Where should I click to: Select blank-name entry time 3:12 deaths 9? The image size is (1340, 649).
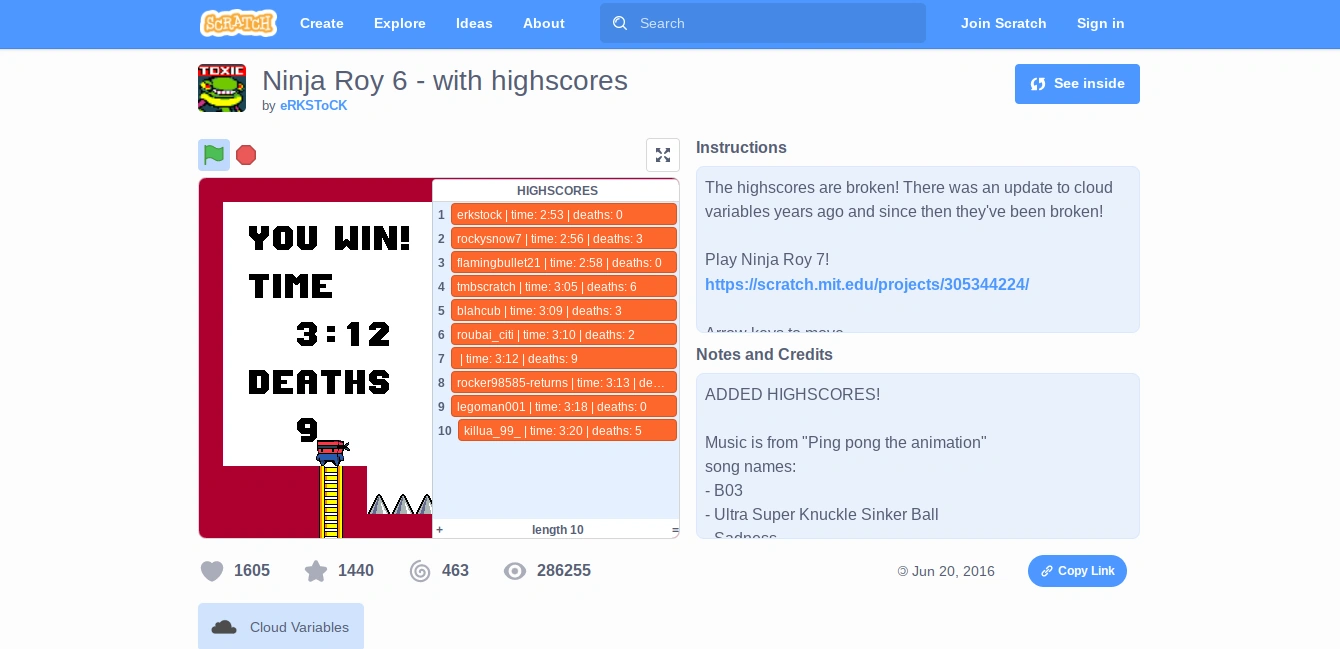[564, 359]
